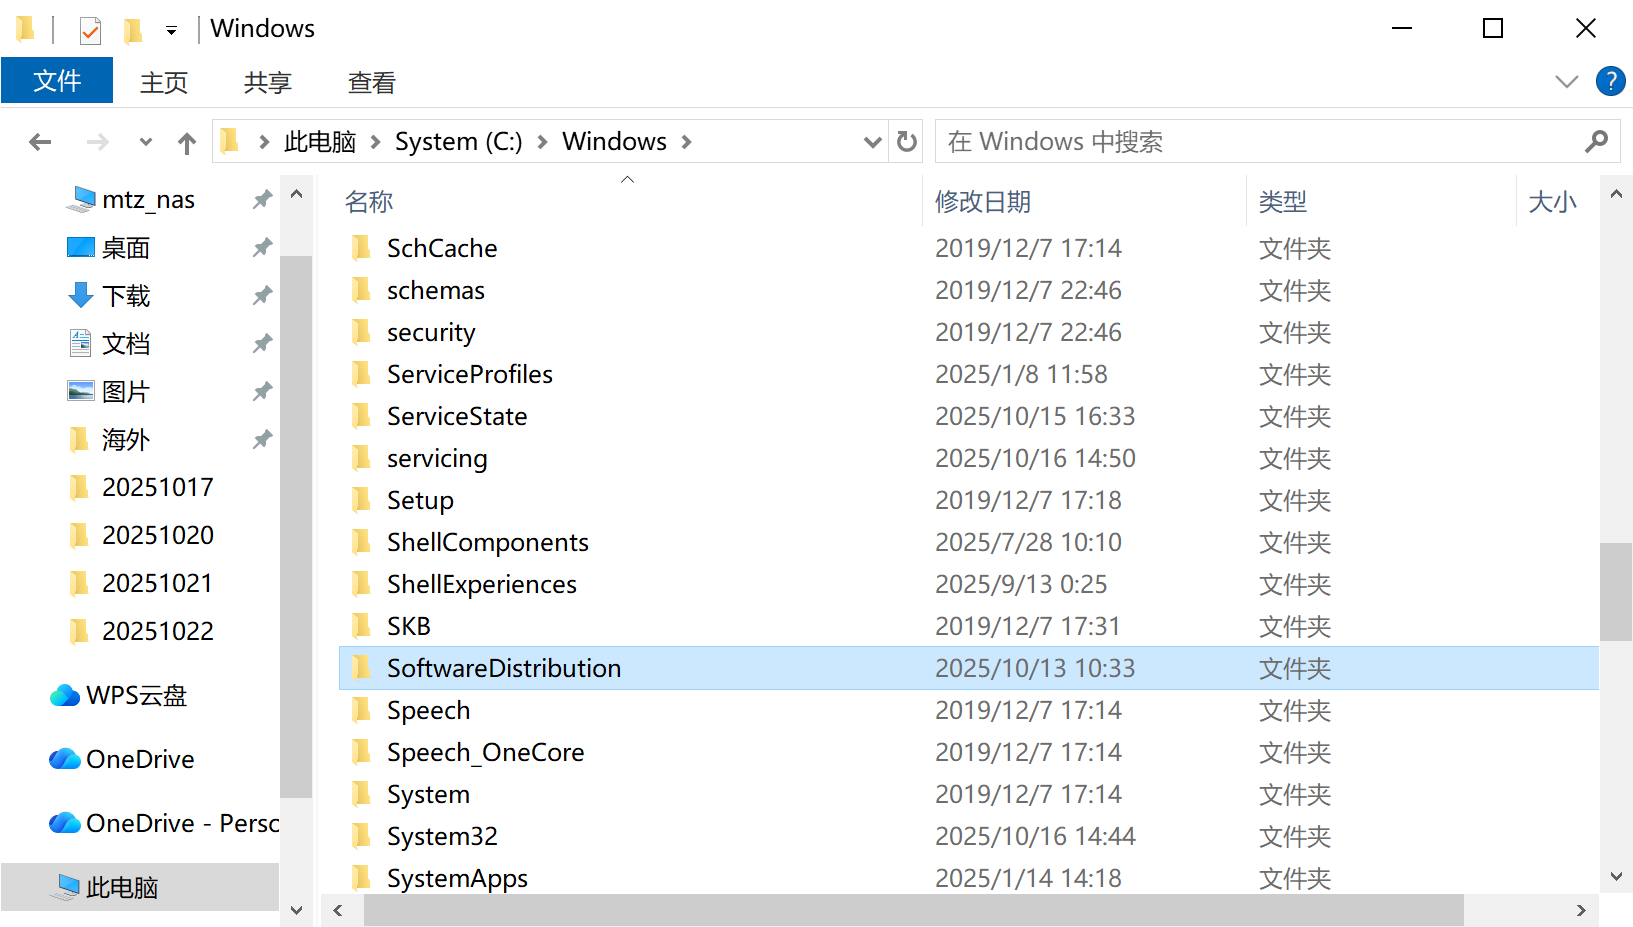Open the recent locations dropdown
The height and width of the screenshot is (927, 1633).
click(146, 142)
